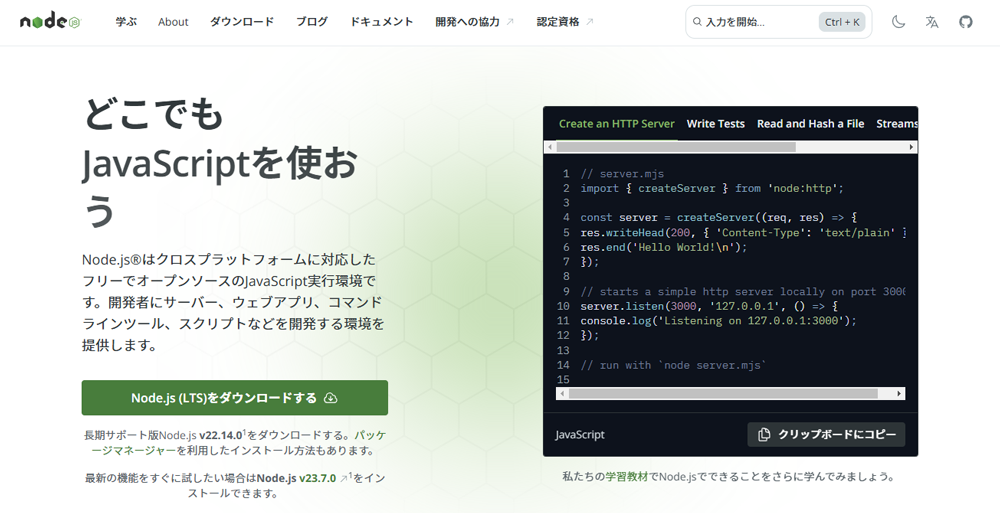Select the Write Tests tab
The height and width of the screenshot is (513, 1000).
(716, 124)
